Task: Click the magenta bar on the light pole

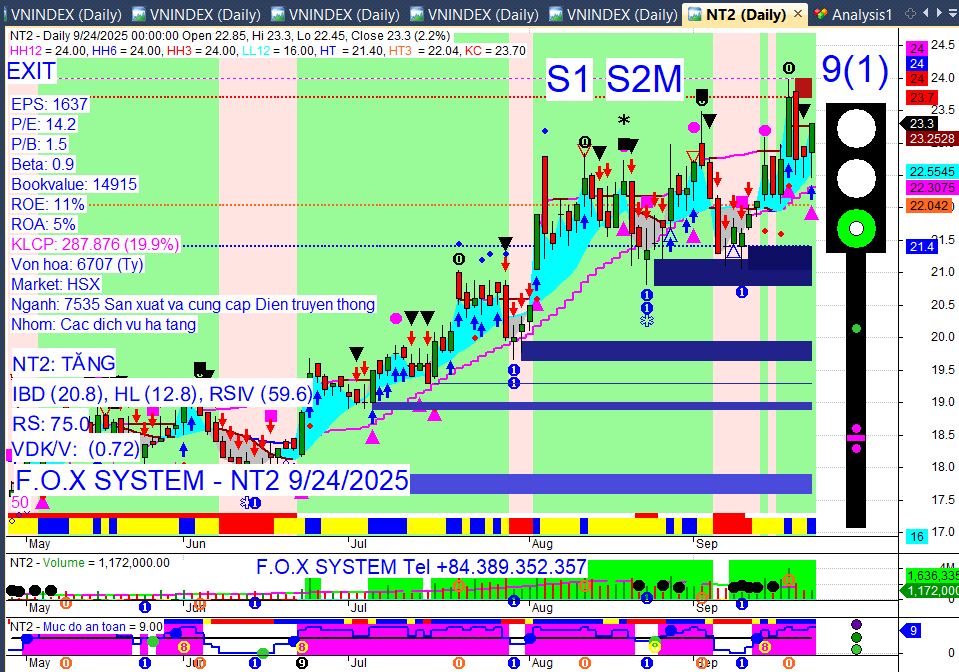Action: (x=856, y=438)
